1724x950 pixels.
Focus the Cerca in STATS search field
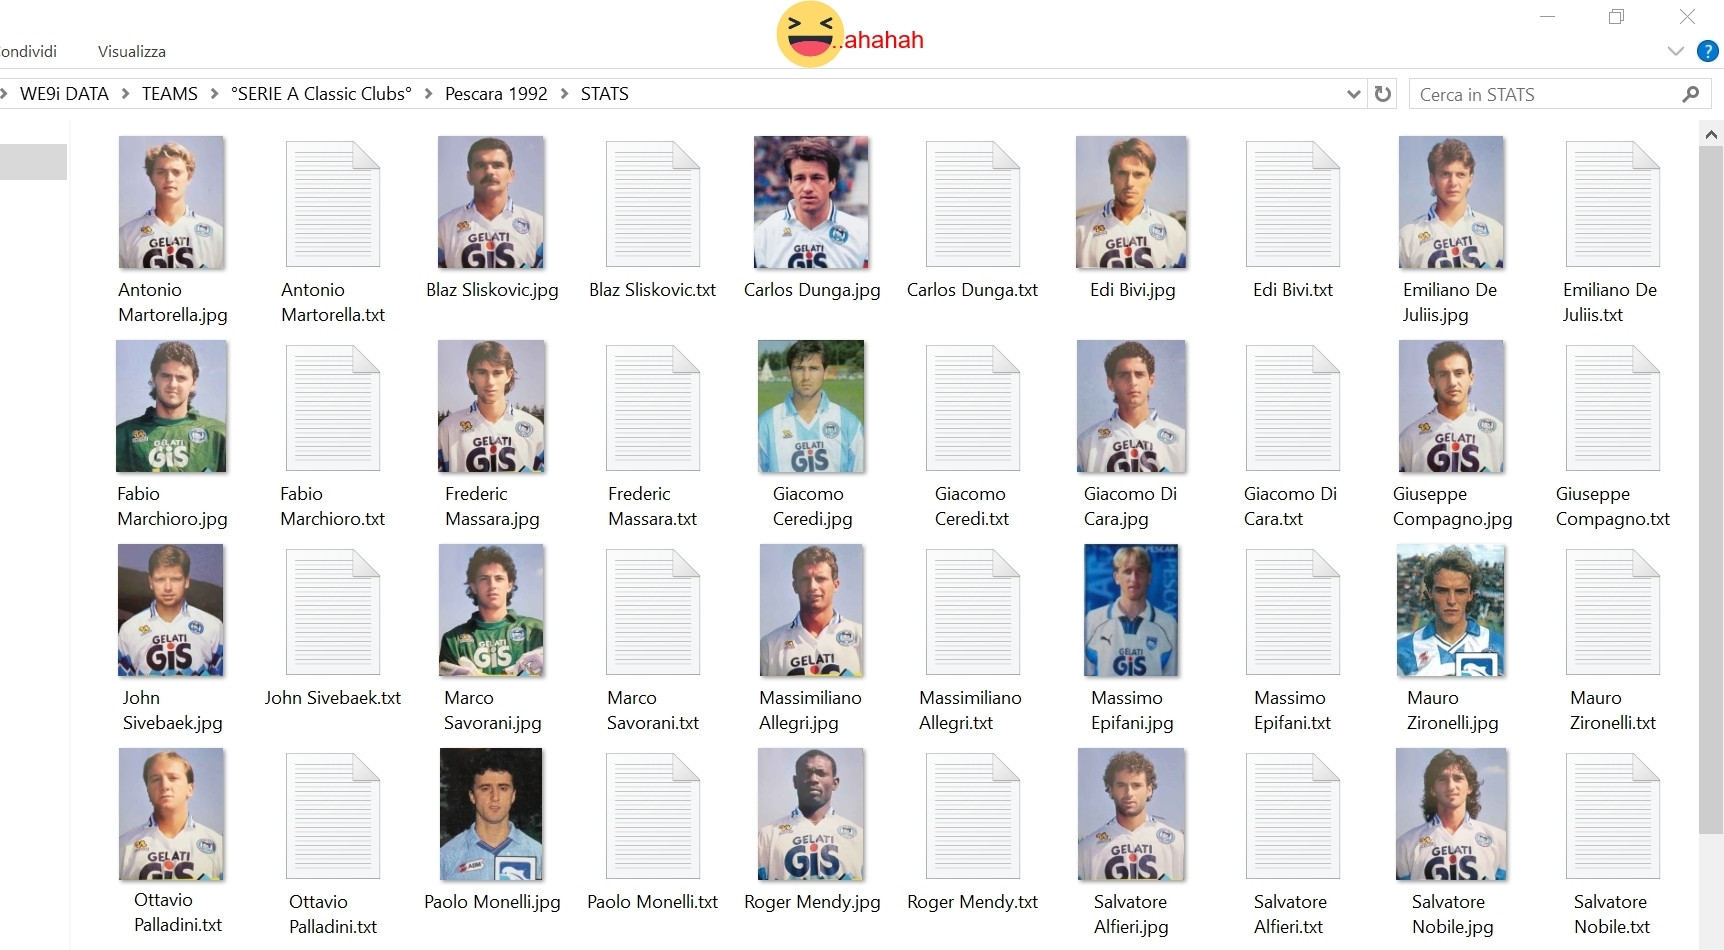coord(1545,94)
